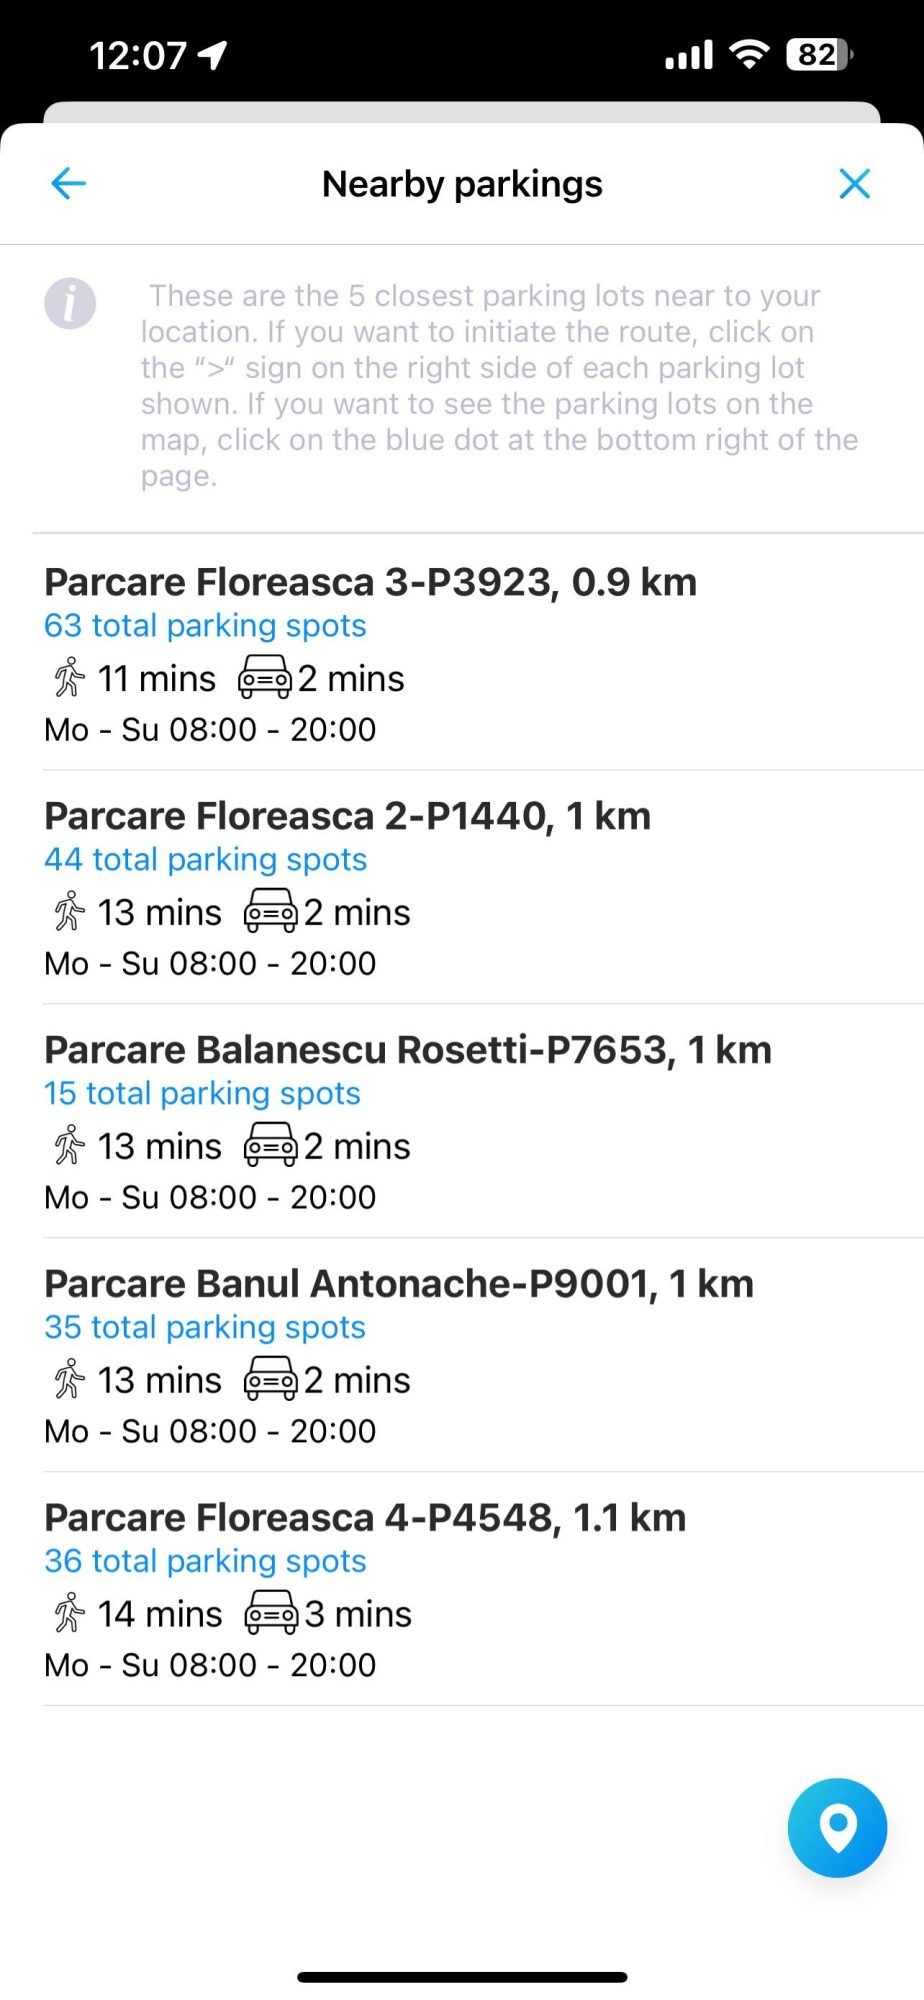The image size is (924, 2000).
Task: Select Parcare Floreasca 3-P3923 entry
Action: 370,582
